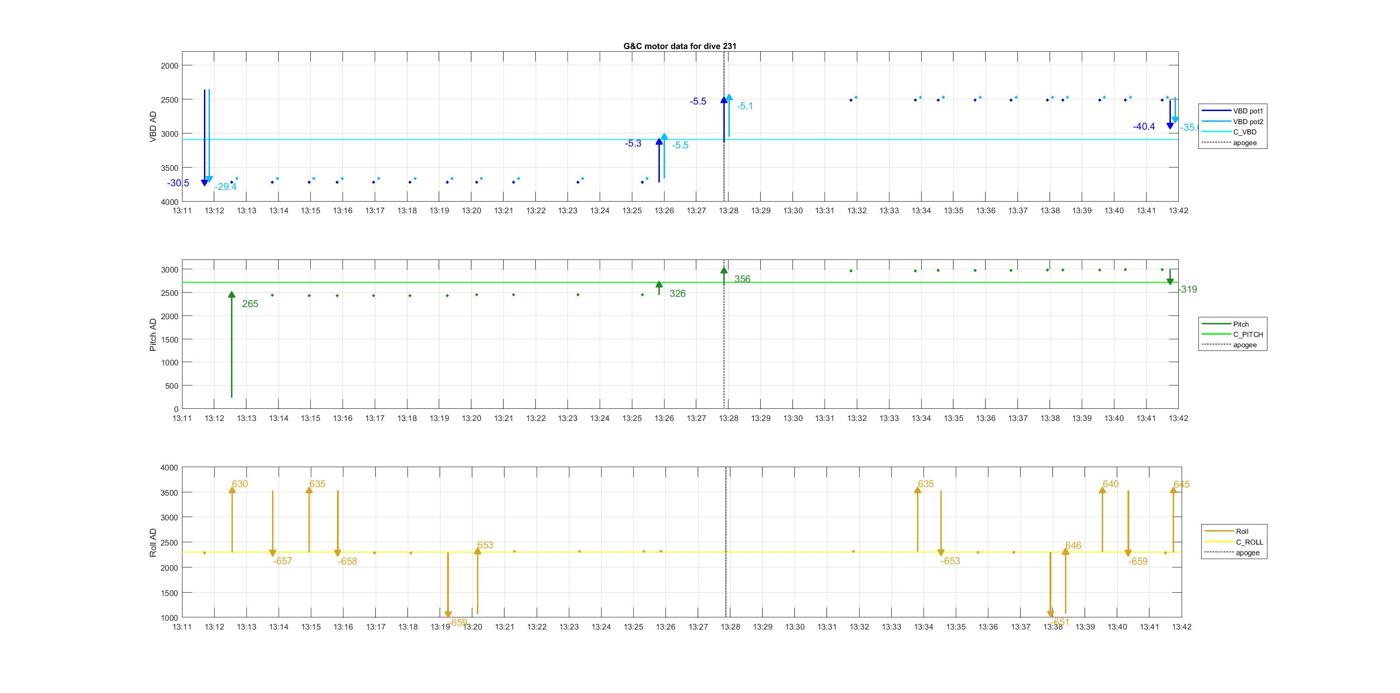The image size is (1400, 693).
Task: Click the "13:28" x-axis tick on the VBD plot
Action: (x=729, y=211)
